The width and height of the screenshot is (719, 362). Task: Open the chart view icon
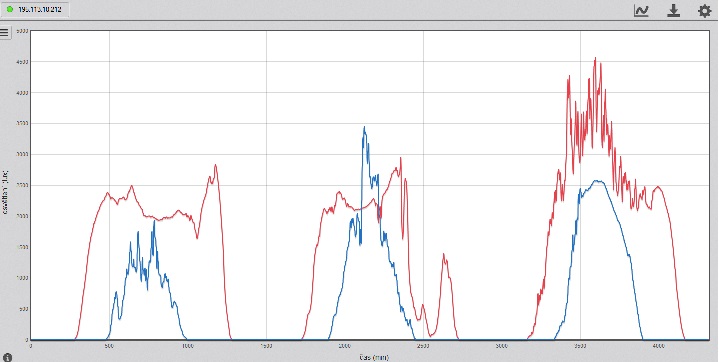(x=641, y=11)
